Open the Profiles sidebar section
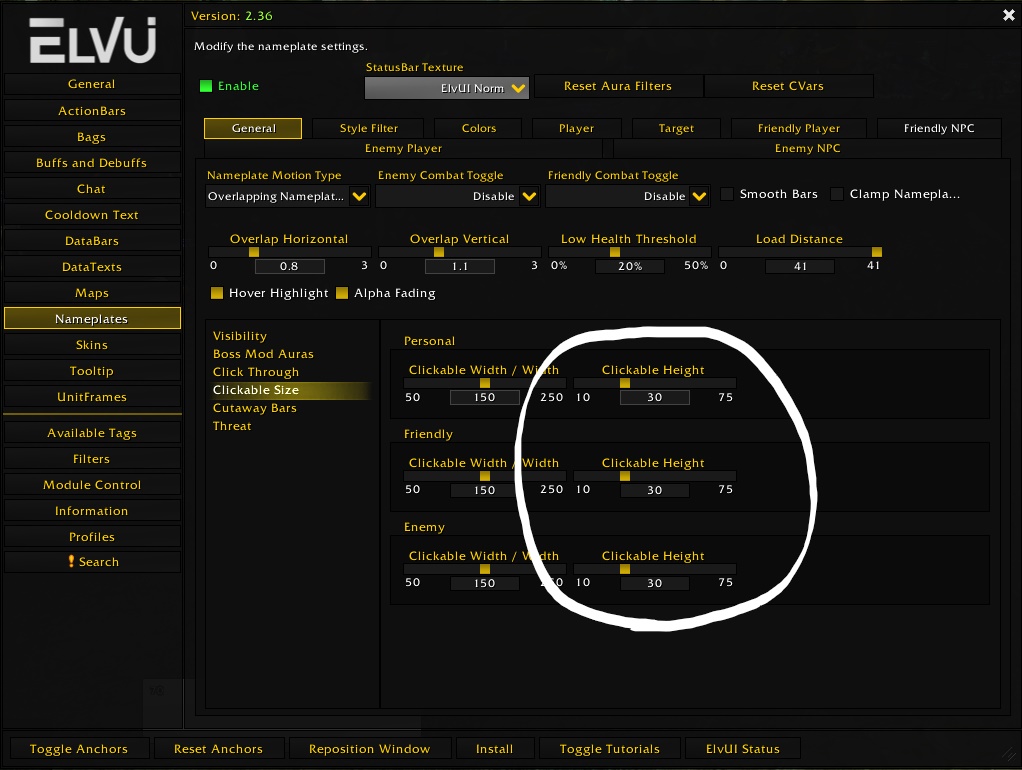Viewport: 1022px width, 770px height. [x=92, y=537]
